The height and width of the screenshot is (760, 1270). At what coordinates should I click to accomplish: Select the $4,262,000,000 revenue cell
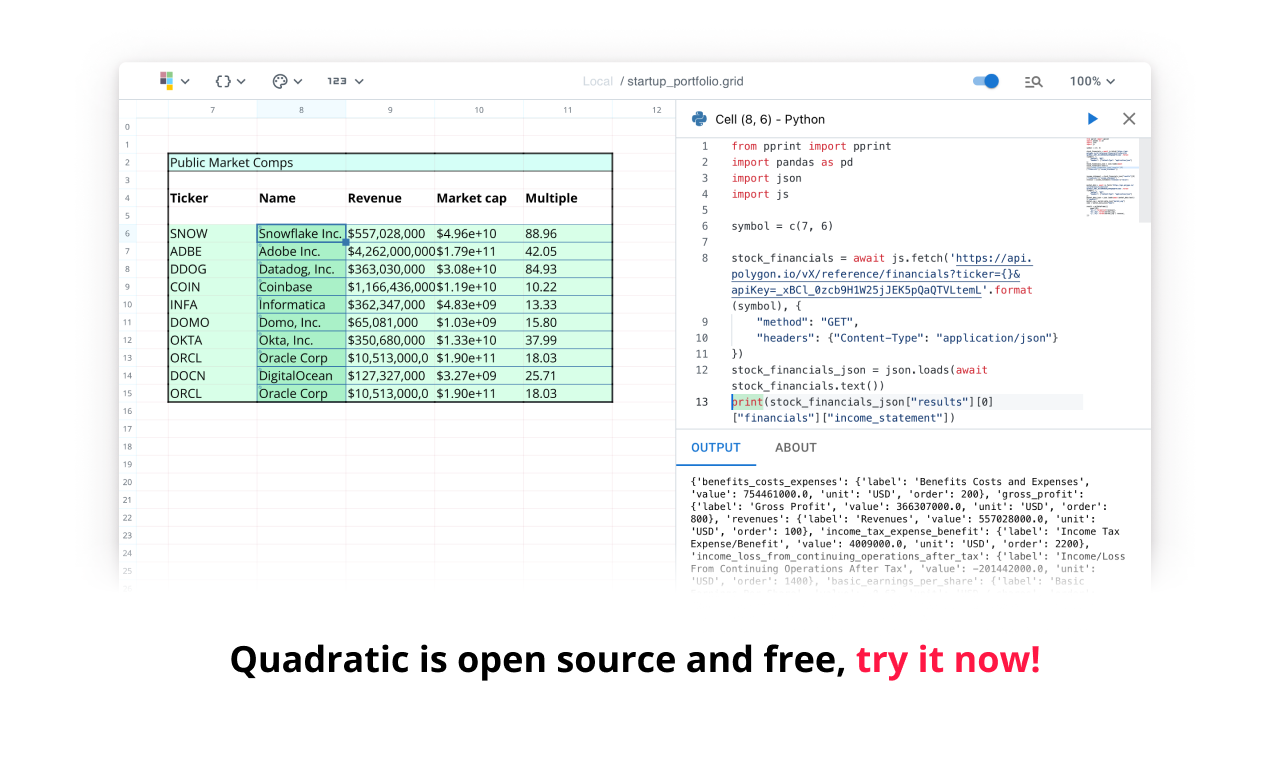coord(390,251)
